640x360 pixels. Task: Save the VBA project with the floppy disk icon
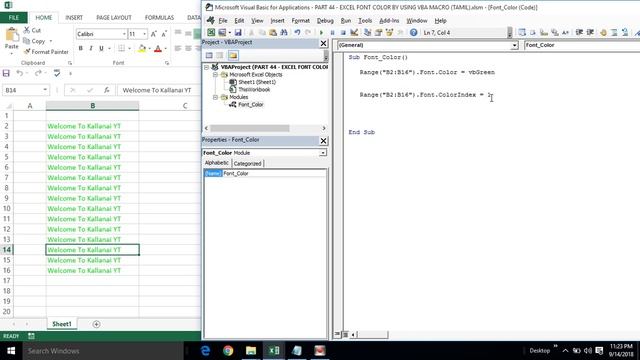[238, 33]
